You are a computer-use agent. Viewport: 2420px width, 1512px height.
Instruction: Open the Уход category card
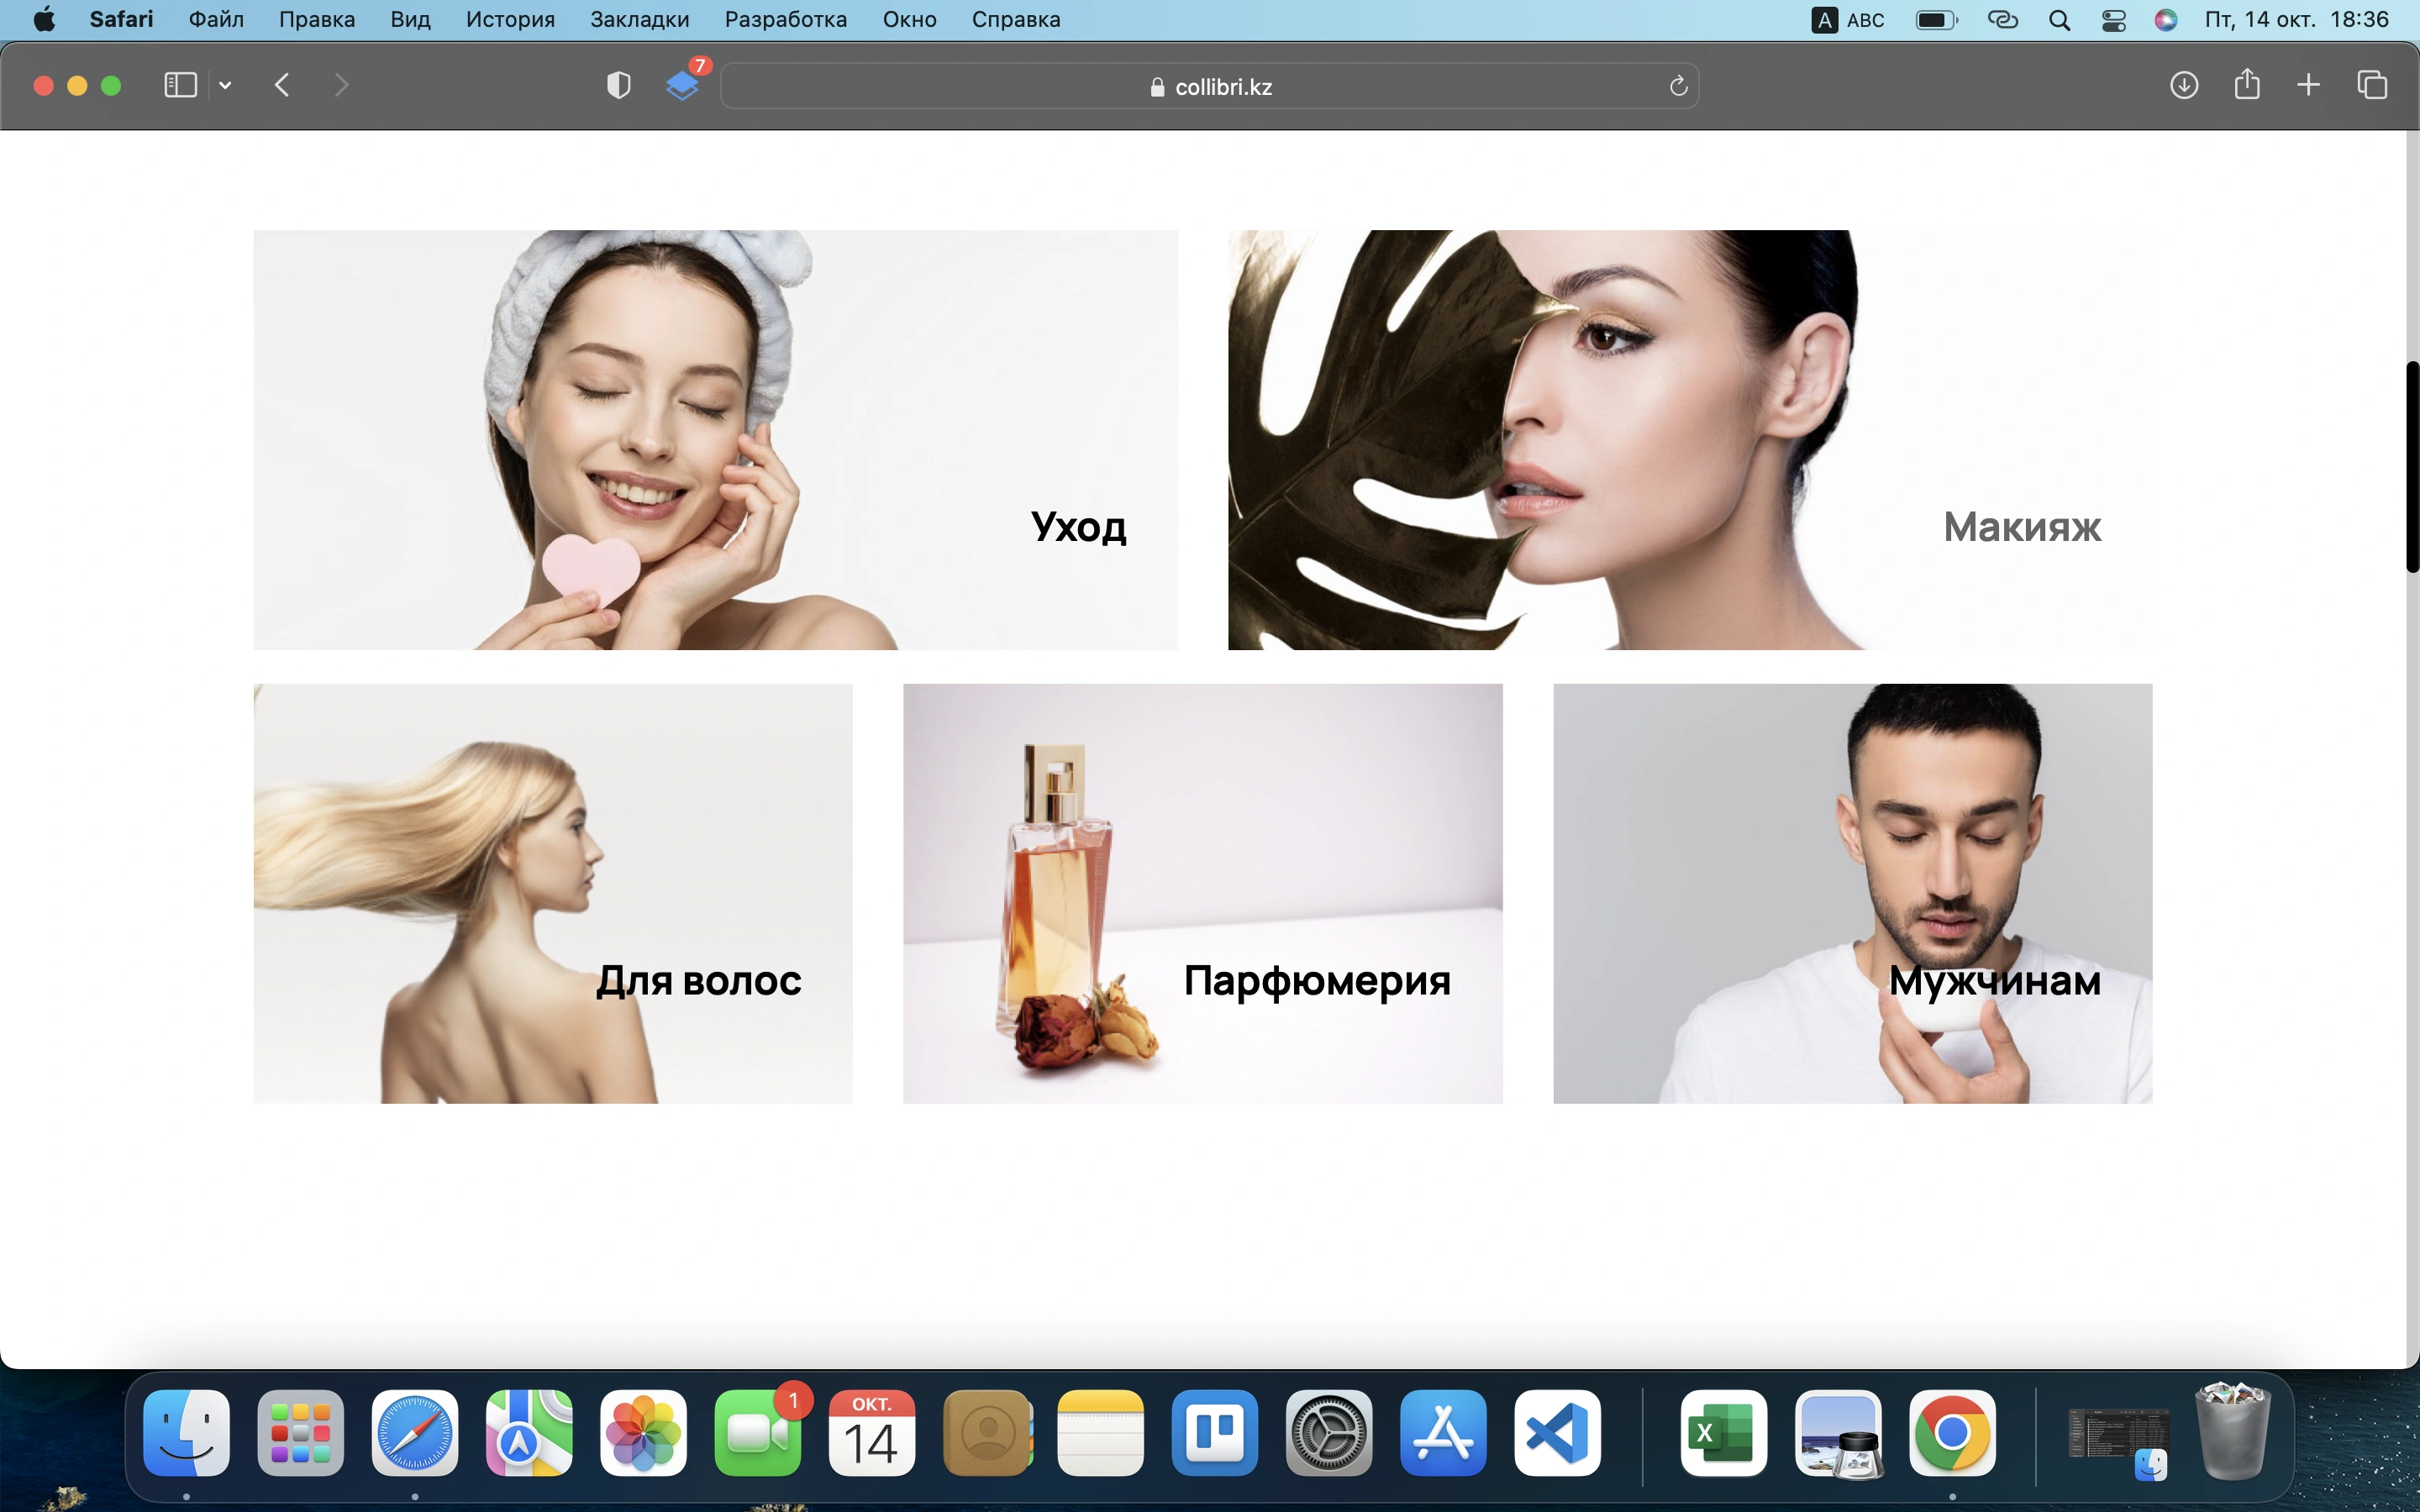point(715,440)
